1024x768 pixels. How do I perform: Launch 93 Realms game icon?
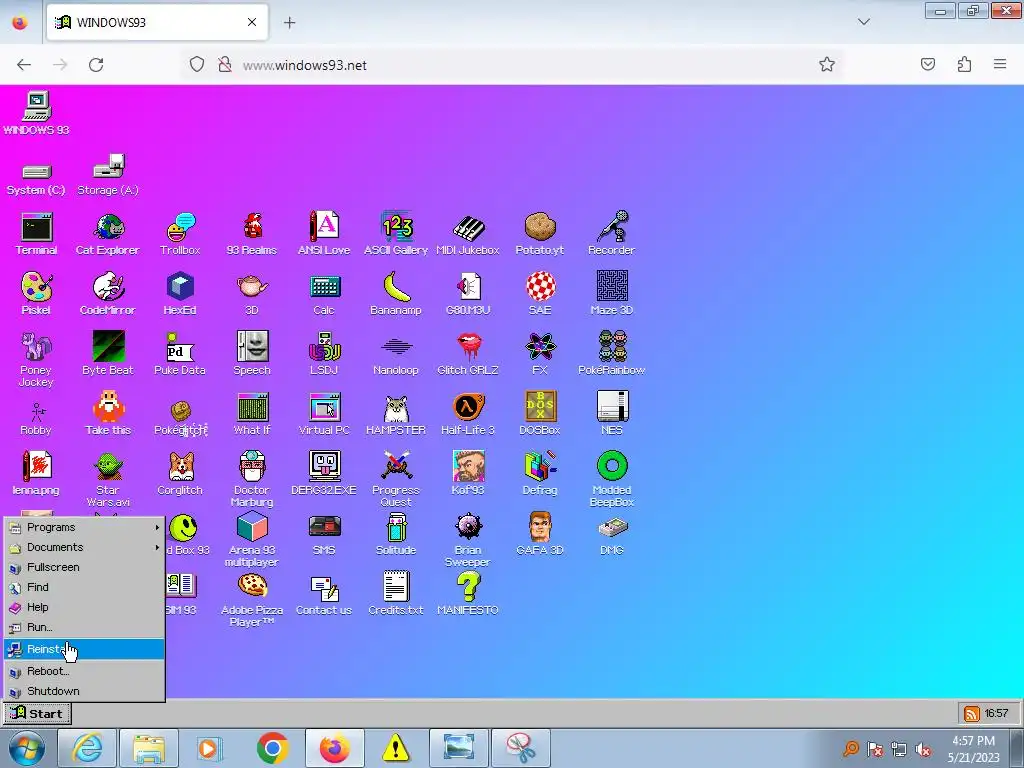252,233
